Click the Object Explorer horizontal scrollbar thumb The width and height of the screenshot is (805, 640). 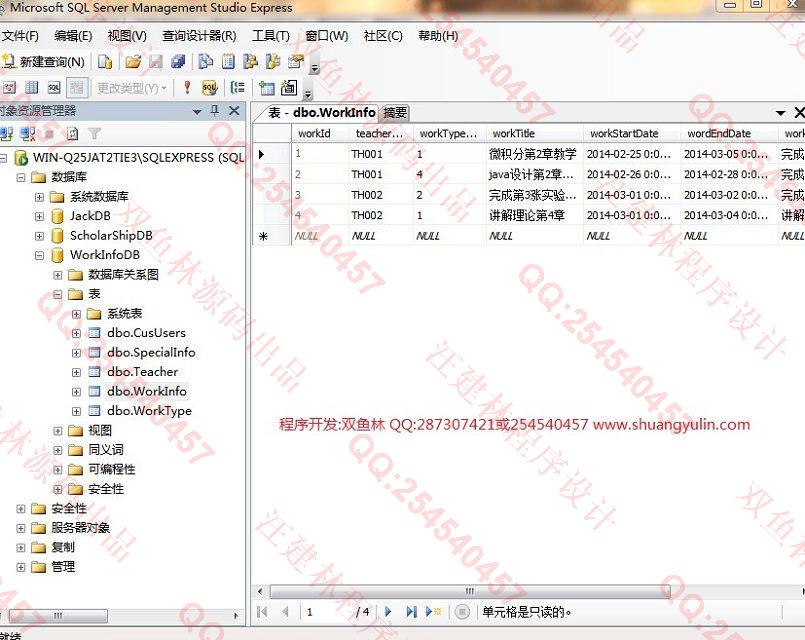tap(58, 615)
